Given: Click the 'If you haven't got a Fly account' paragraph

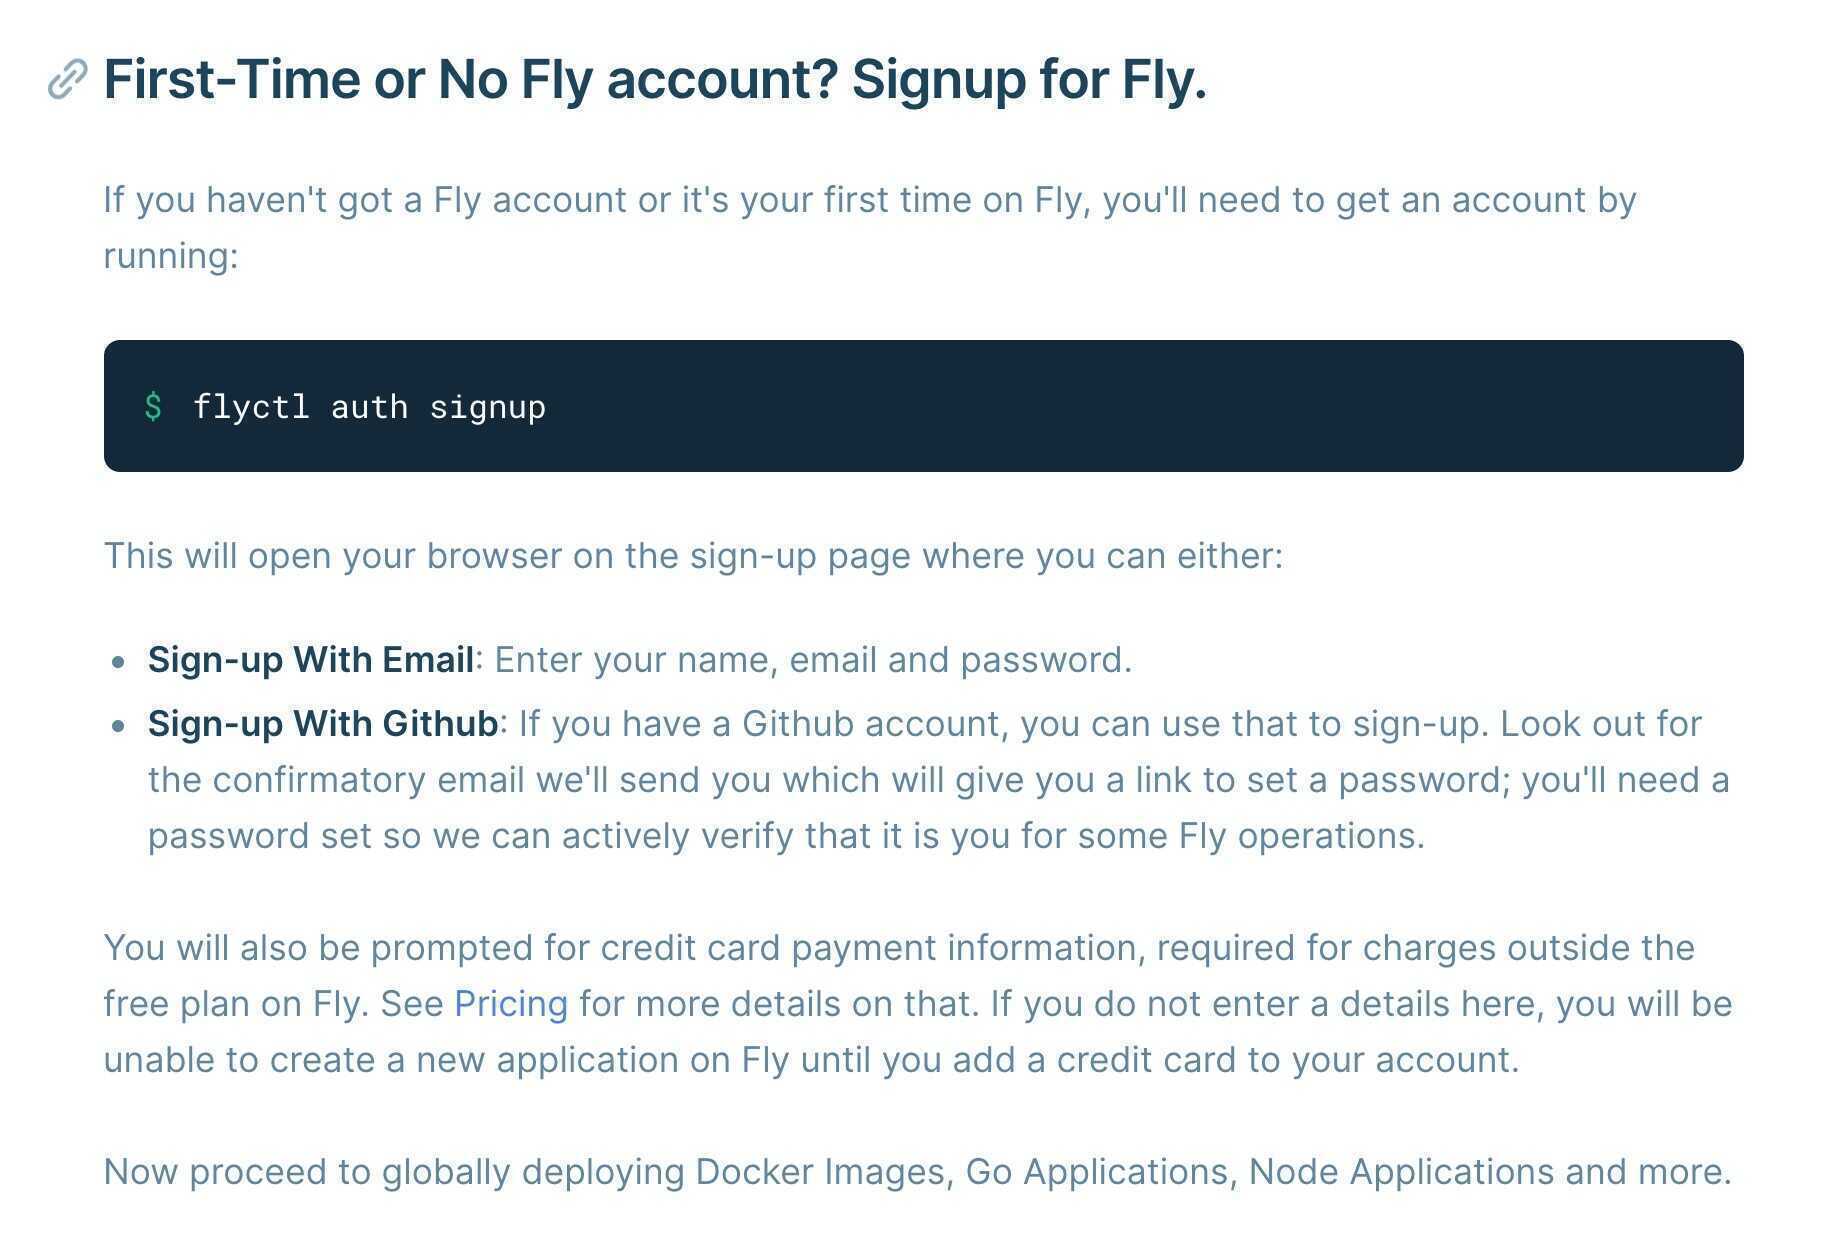Looking at the screenshot, I should click(870, 227).
